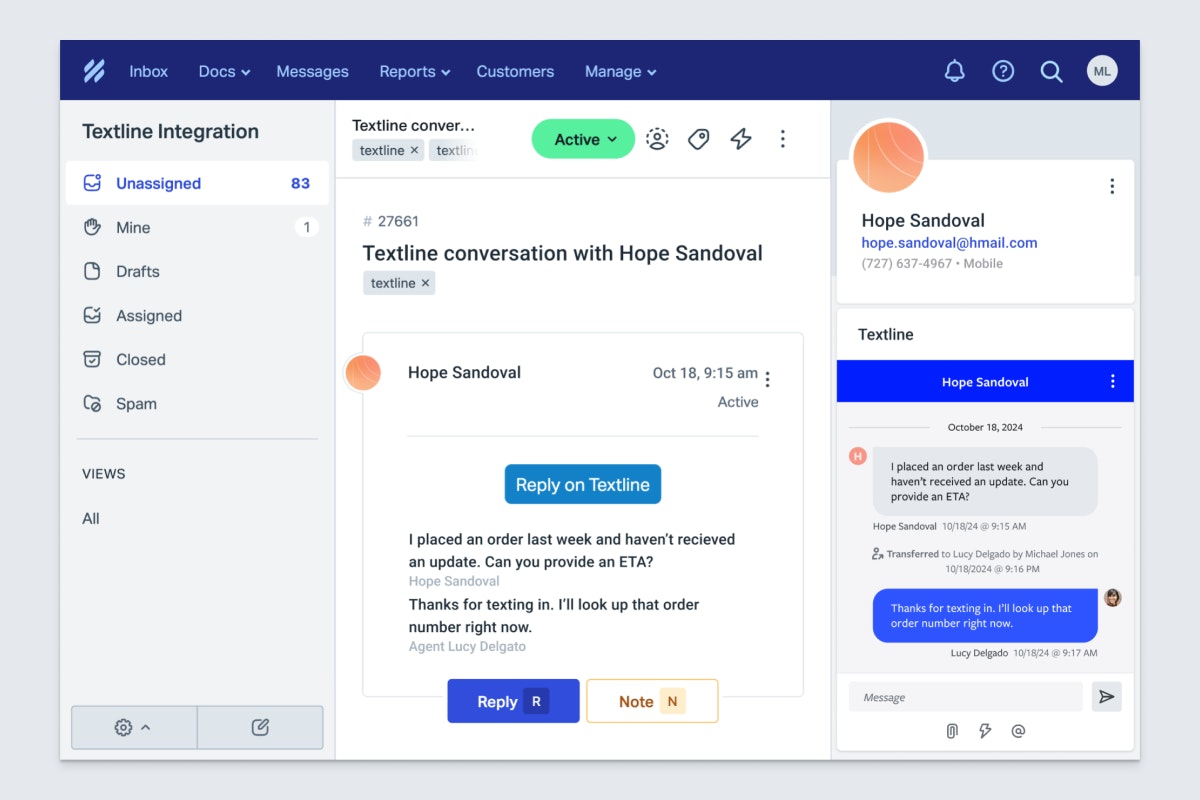Click the search magnifier in the navigation bar
1200x800 pixels.
pyautogui.click(x=1051, y=70)
